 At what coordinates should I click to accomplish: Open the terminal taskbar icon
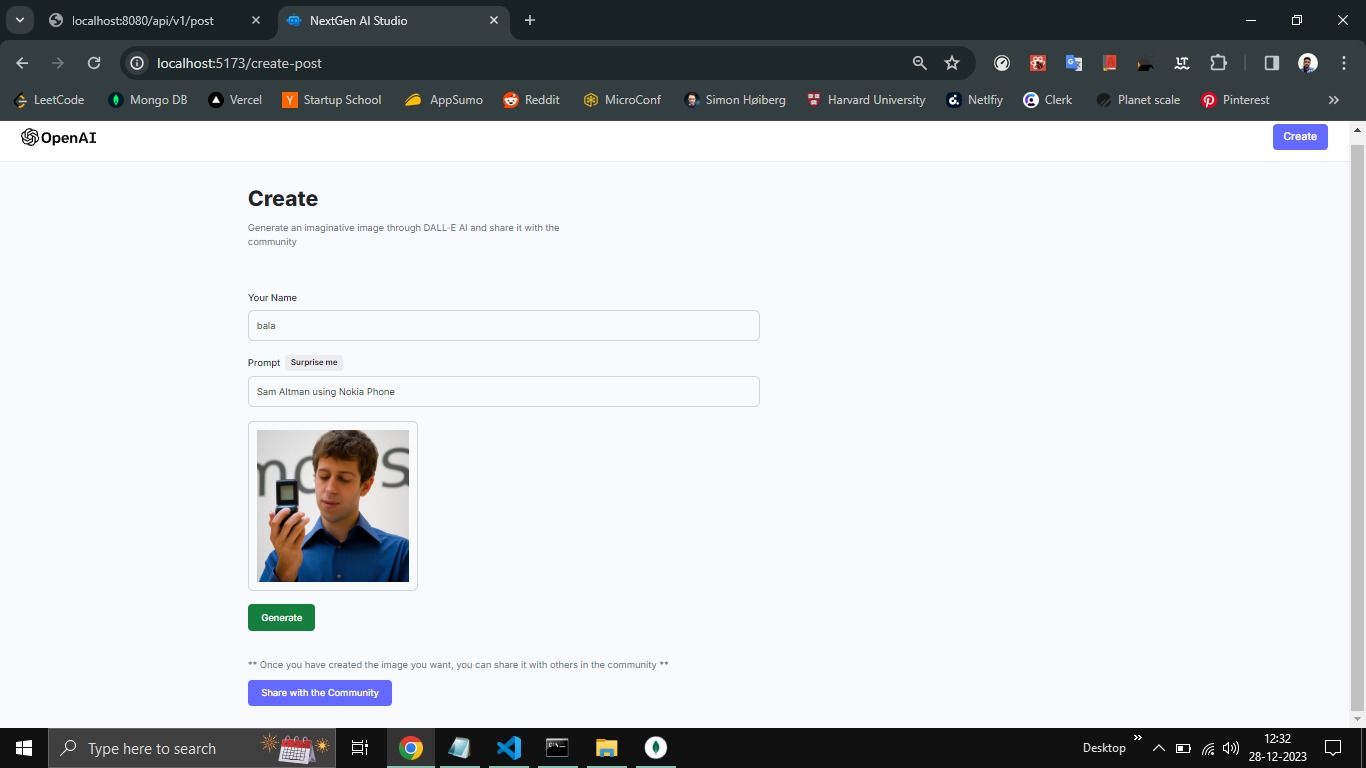tap(557, 748)
